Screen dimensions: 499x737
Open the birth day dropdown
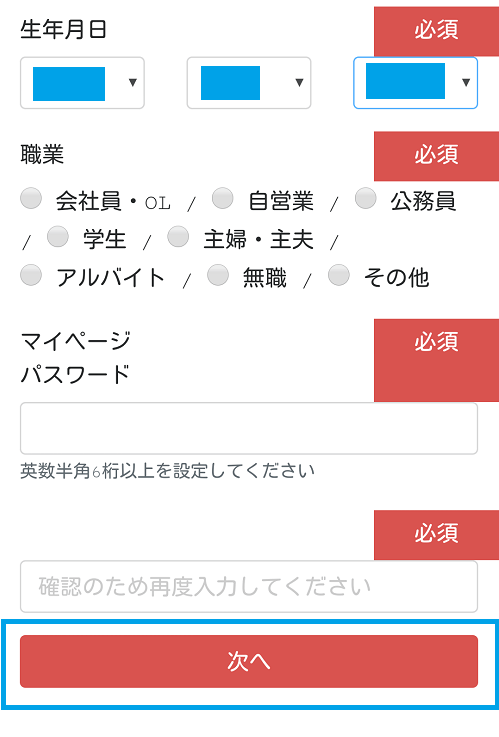click(x=415, y=83)
